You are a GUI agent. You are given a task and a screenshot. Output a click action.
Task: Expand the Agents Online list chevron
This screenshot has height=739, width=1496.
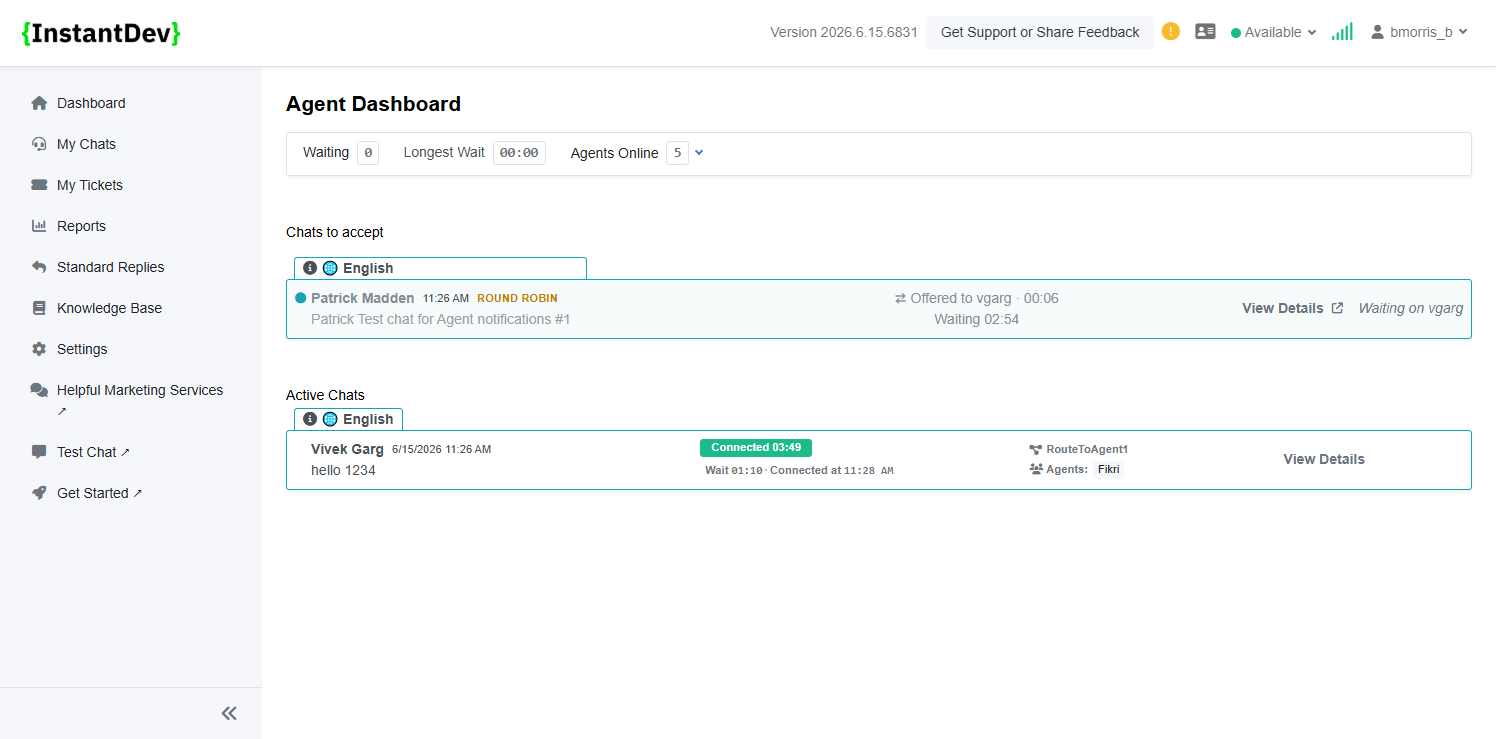coord(699,153)
